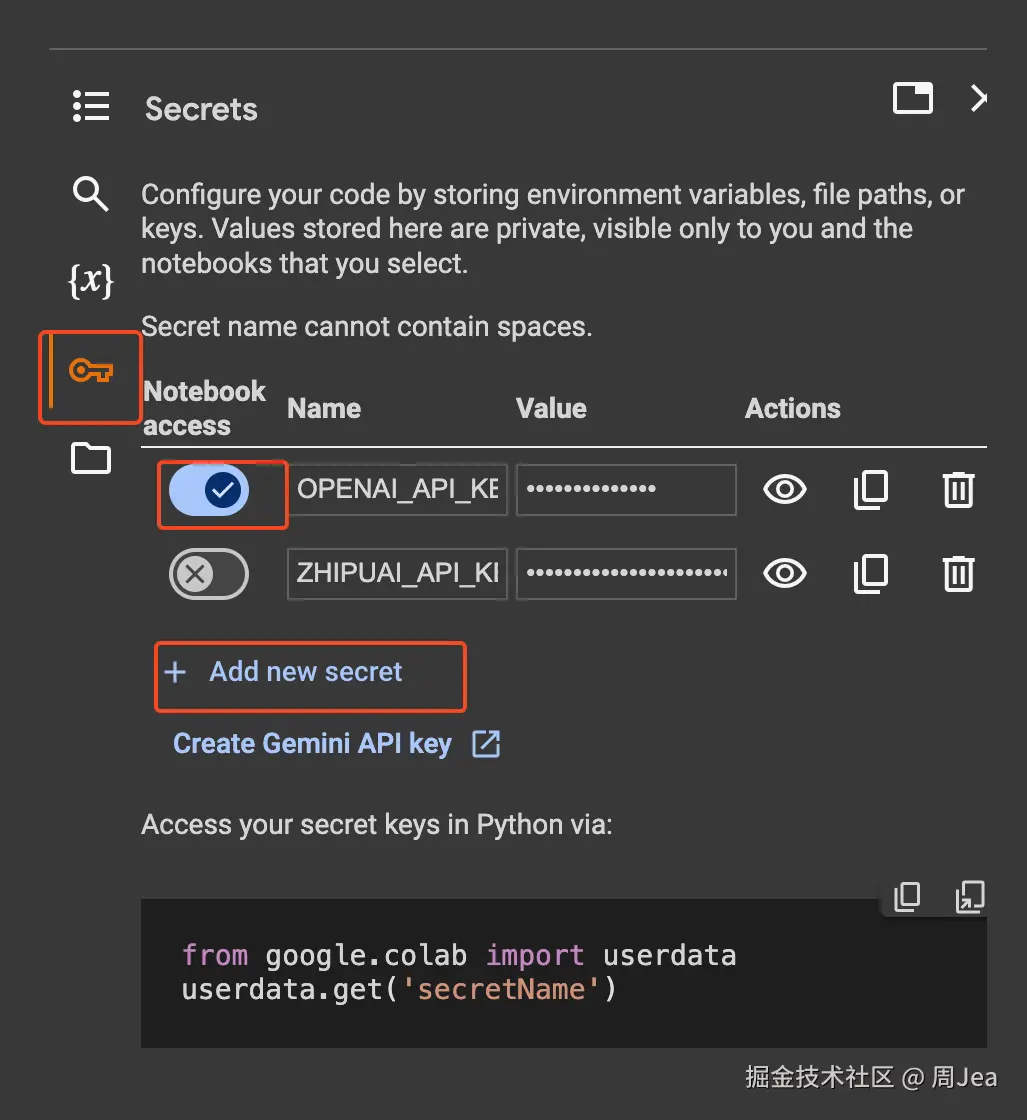Open the Files folder icon
1027x1120 pixels.
click(91, 459)
